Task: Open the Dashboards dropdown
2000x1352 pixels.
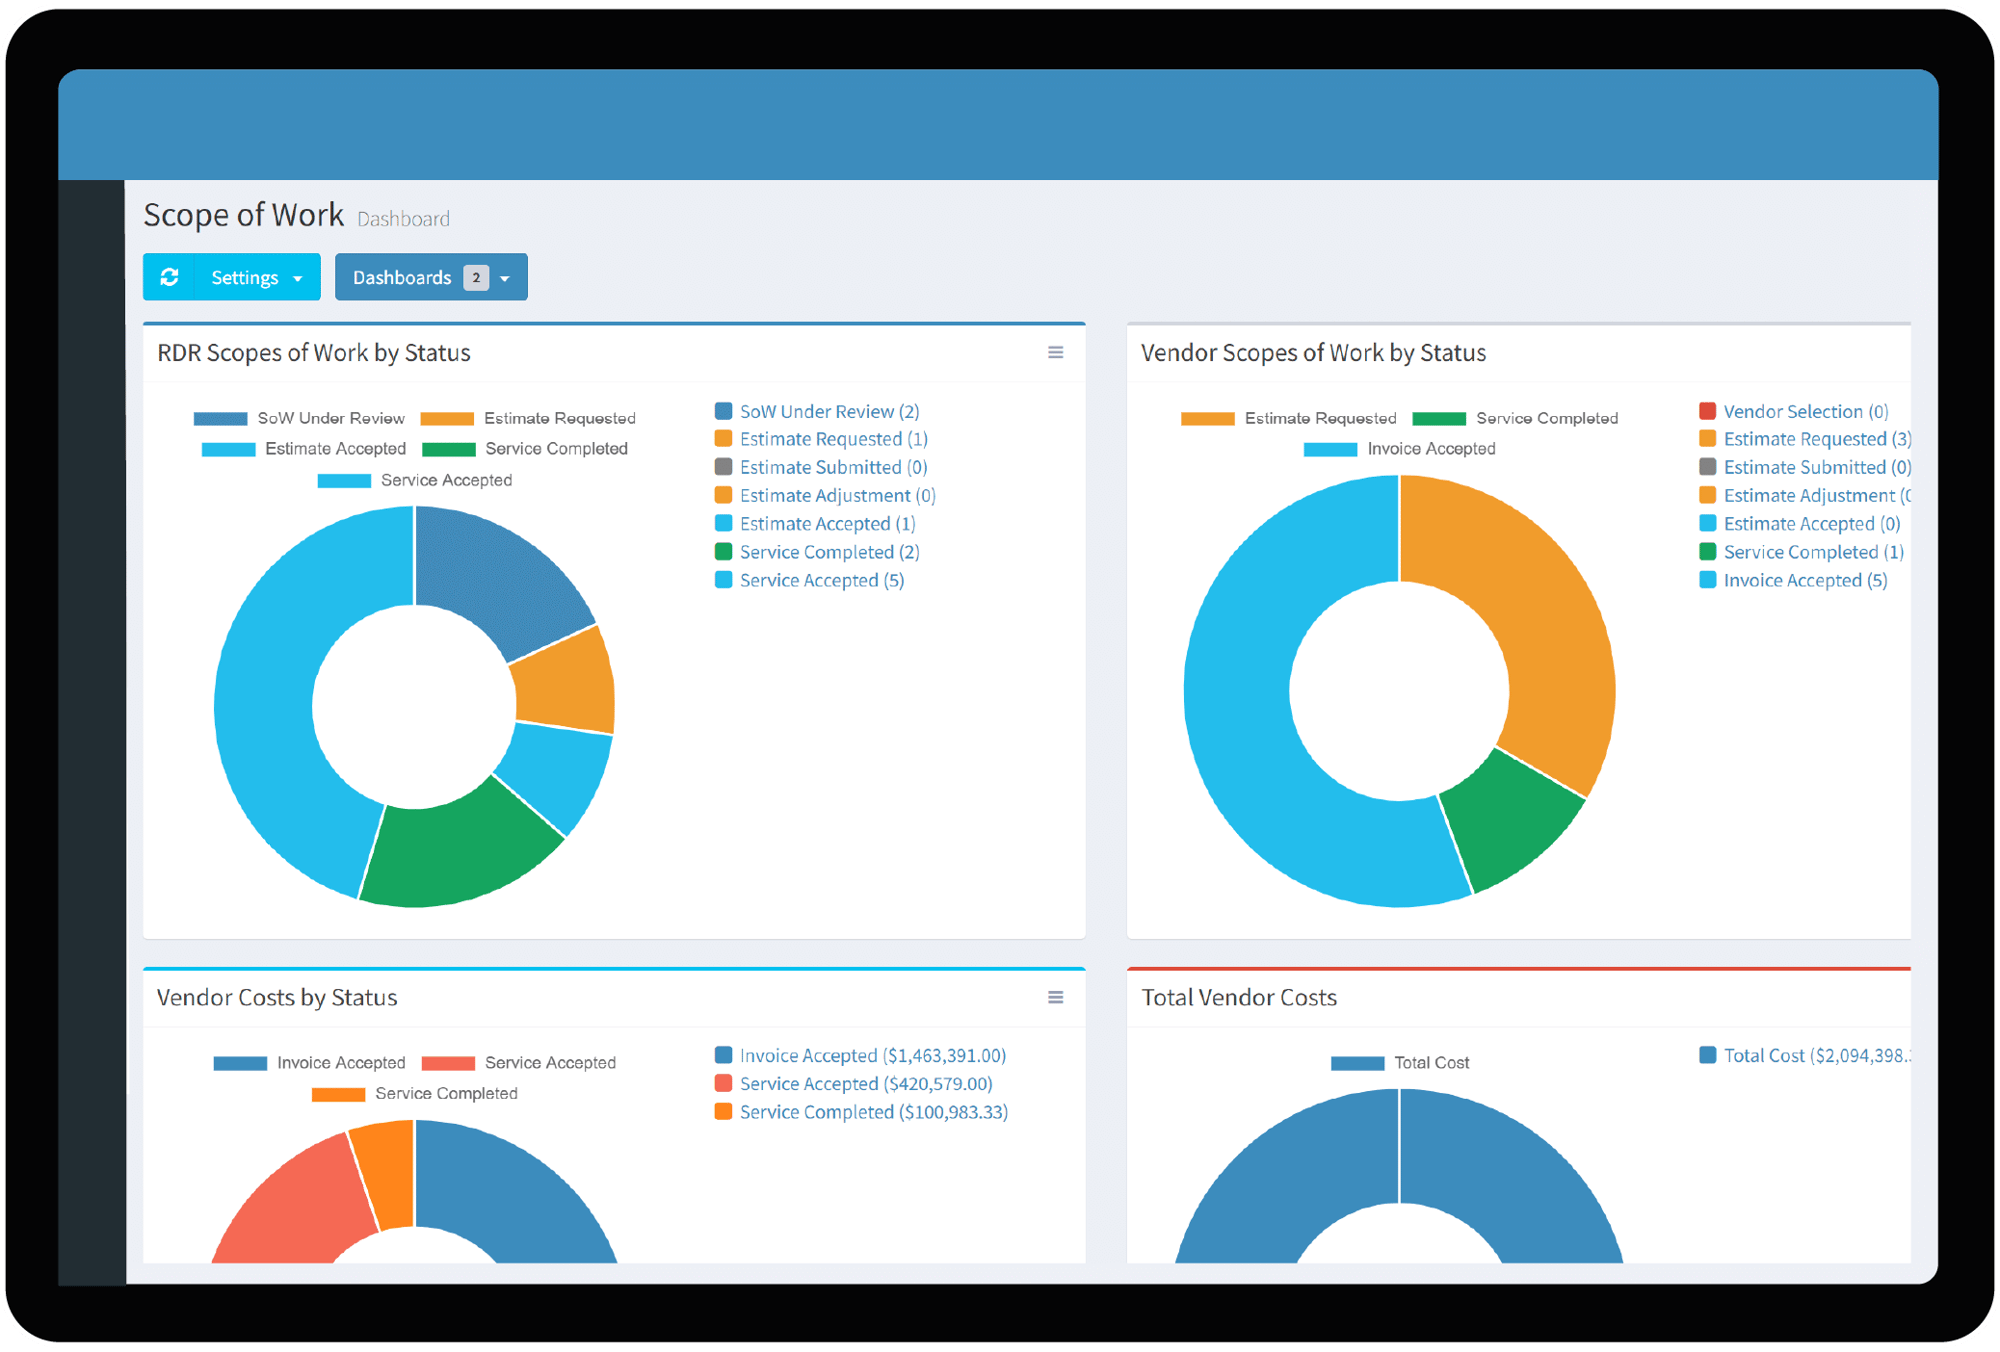Action: tap(431, 277)
